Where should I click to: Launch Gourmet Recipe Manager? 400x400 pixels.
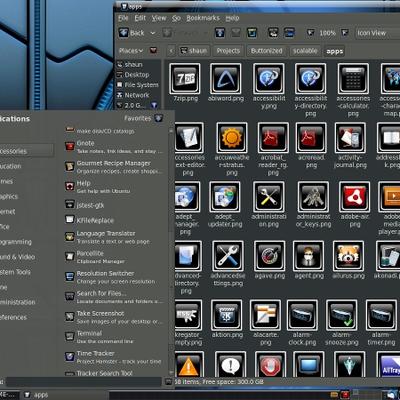[x=115, y=167]
